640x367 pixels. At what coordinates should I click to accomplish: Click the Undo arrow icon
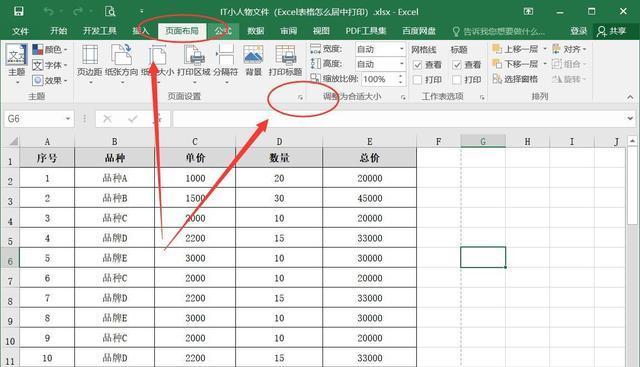tap(49, 11)
